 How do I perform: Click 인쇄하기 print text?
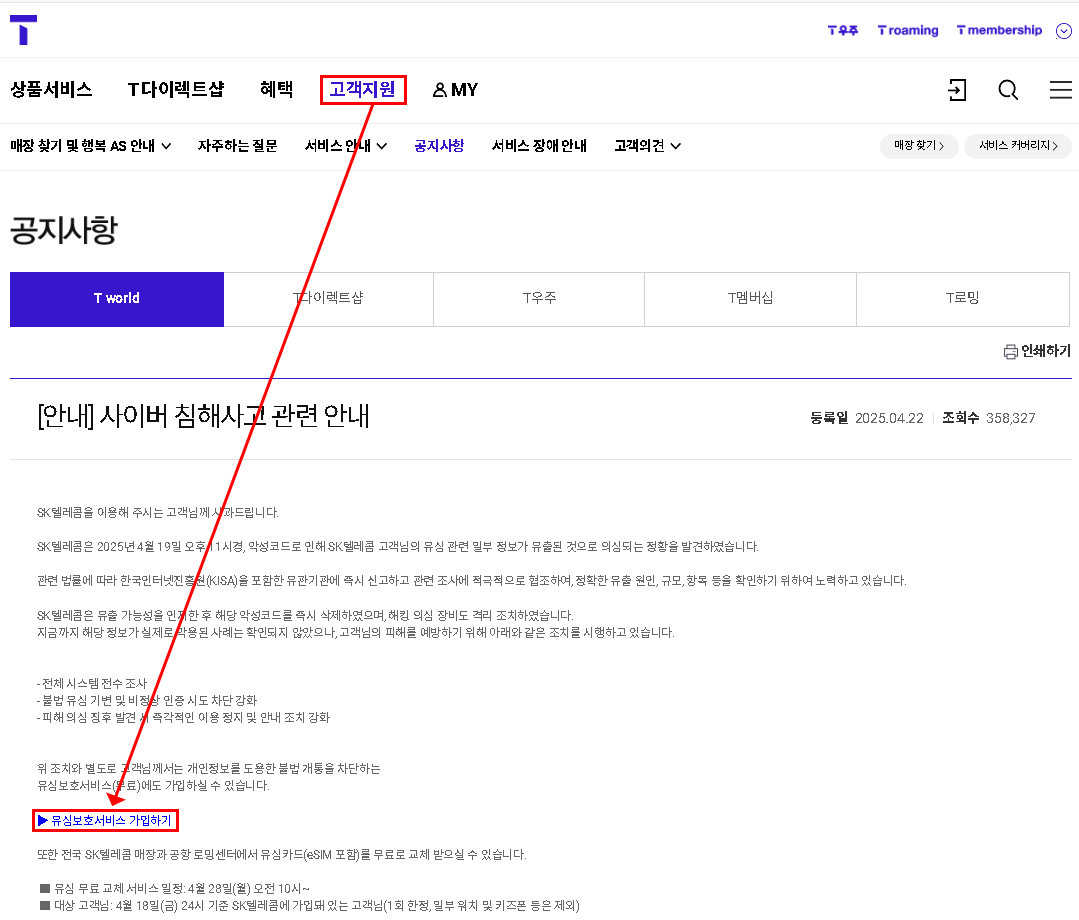(1046, 352)
